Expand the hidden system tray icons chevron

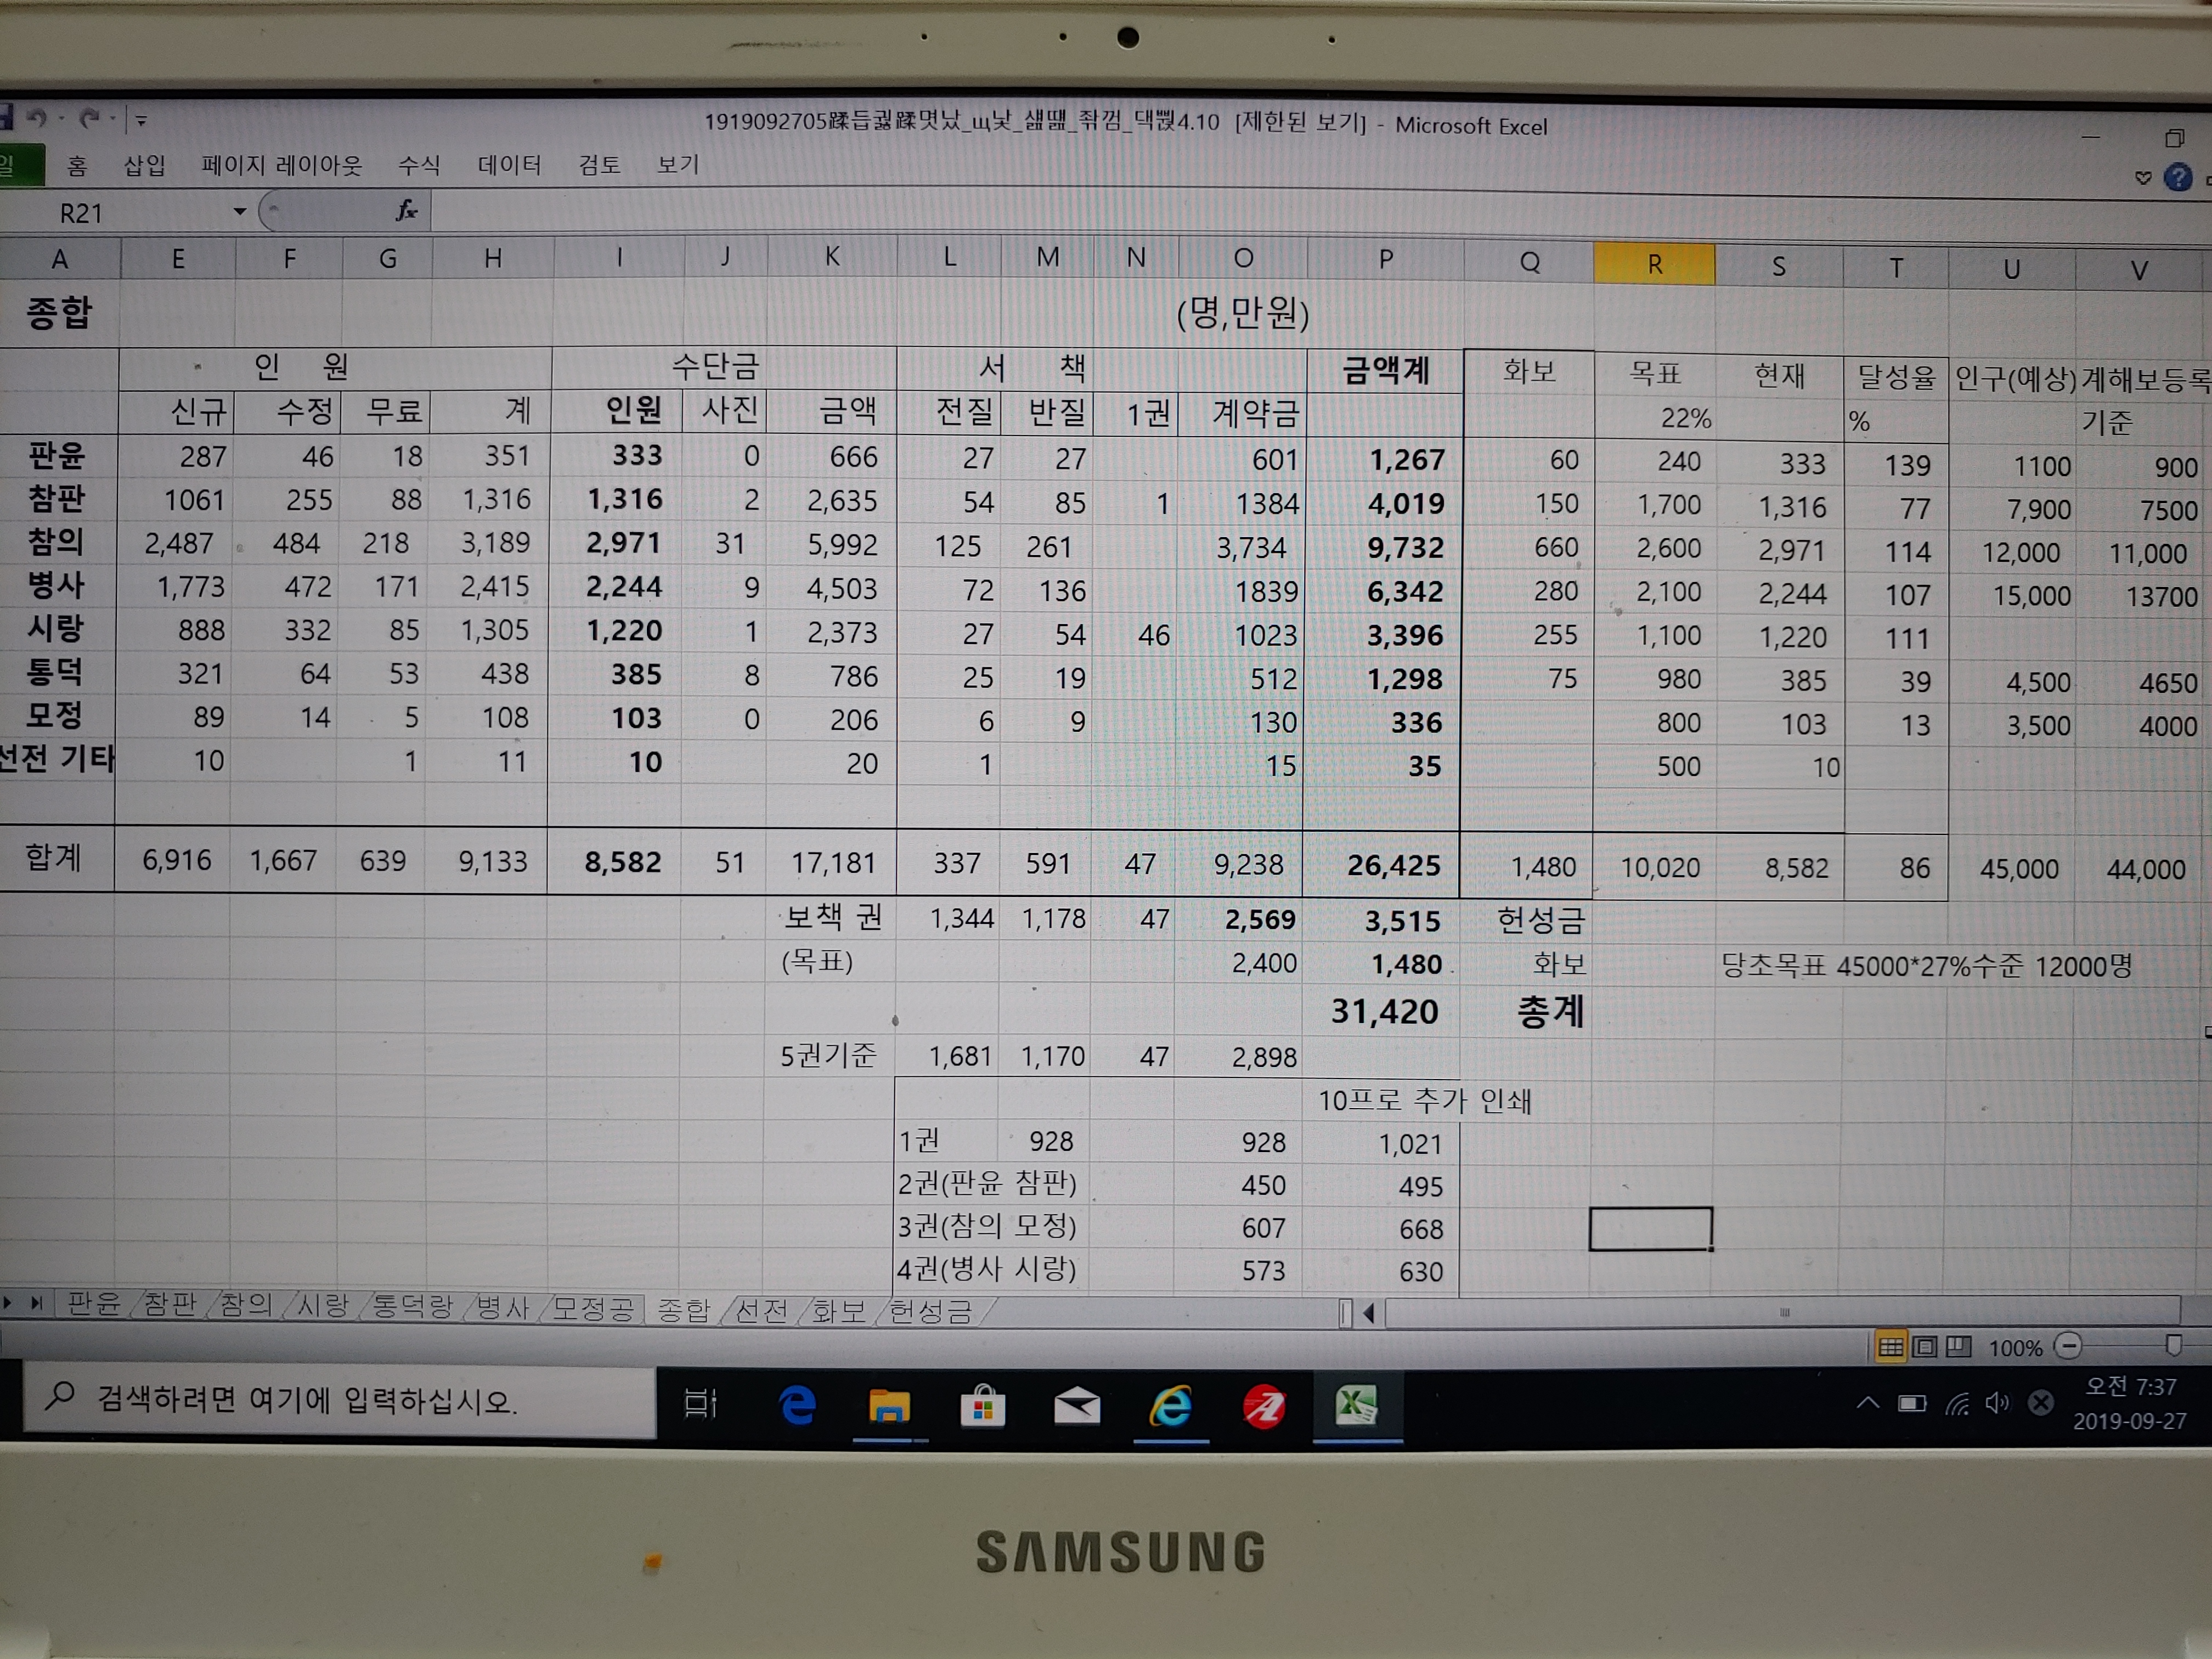[x=1868, y=1403]
